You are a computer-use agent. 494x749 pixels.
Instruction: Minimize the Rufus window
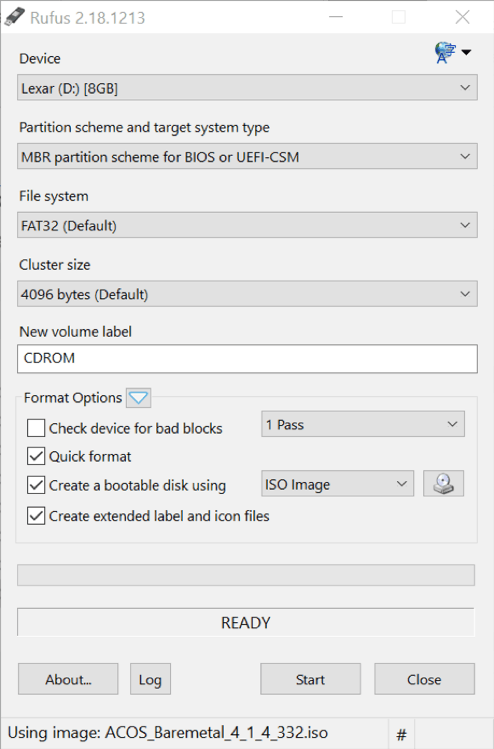point(336,17)
